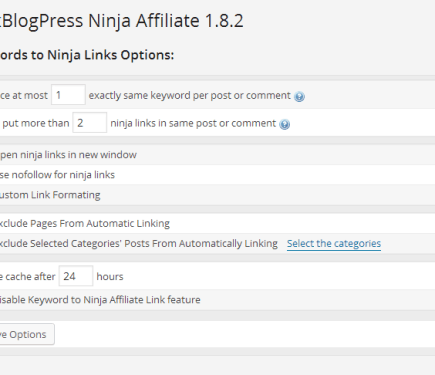Open help icon beside exactly same keyword

(x=299, y=96)
